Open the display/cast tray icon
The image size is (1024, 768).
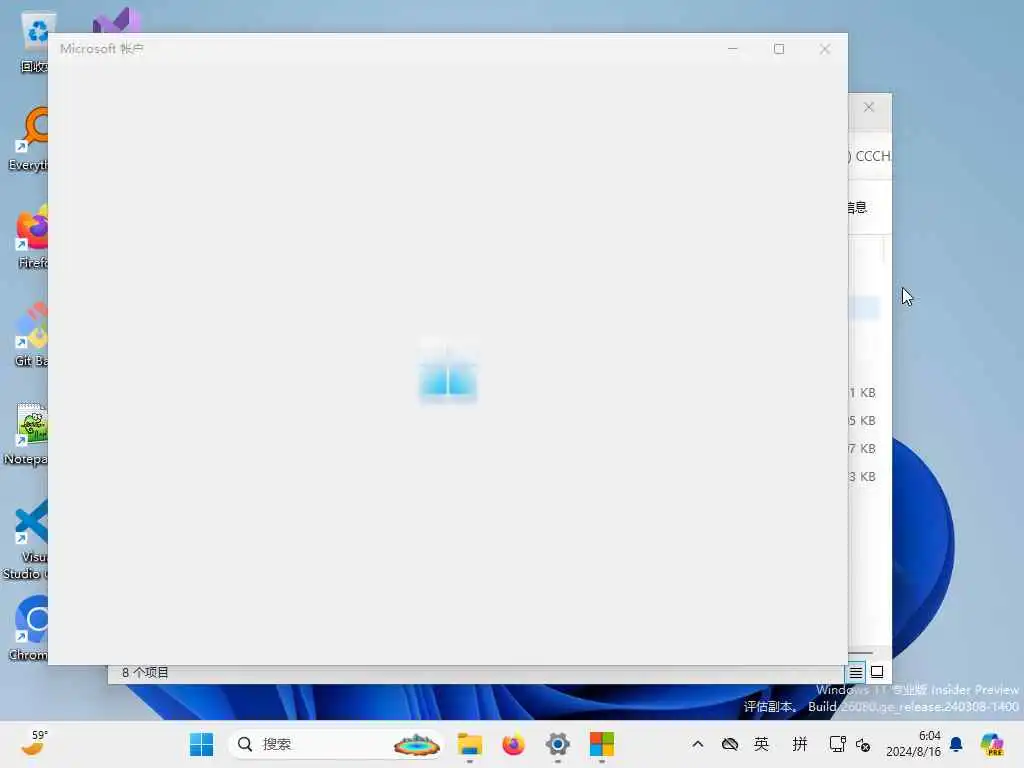pos(837,744)
